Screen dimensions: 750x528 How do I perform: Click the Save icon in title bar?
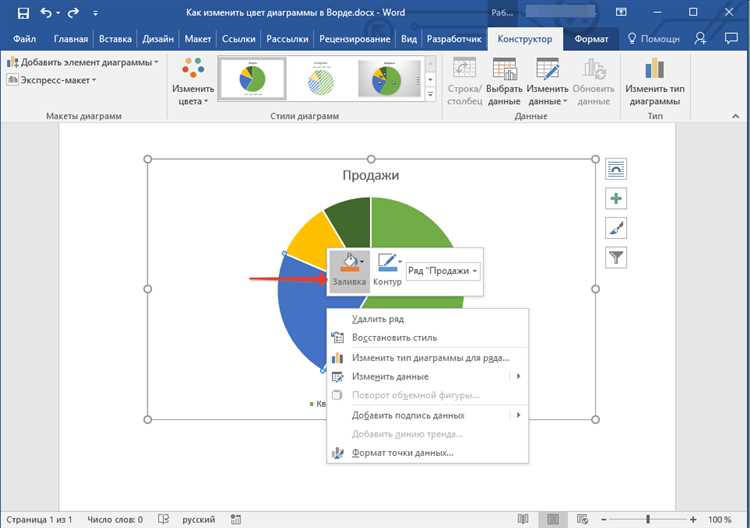tap(23, 13)
